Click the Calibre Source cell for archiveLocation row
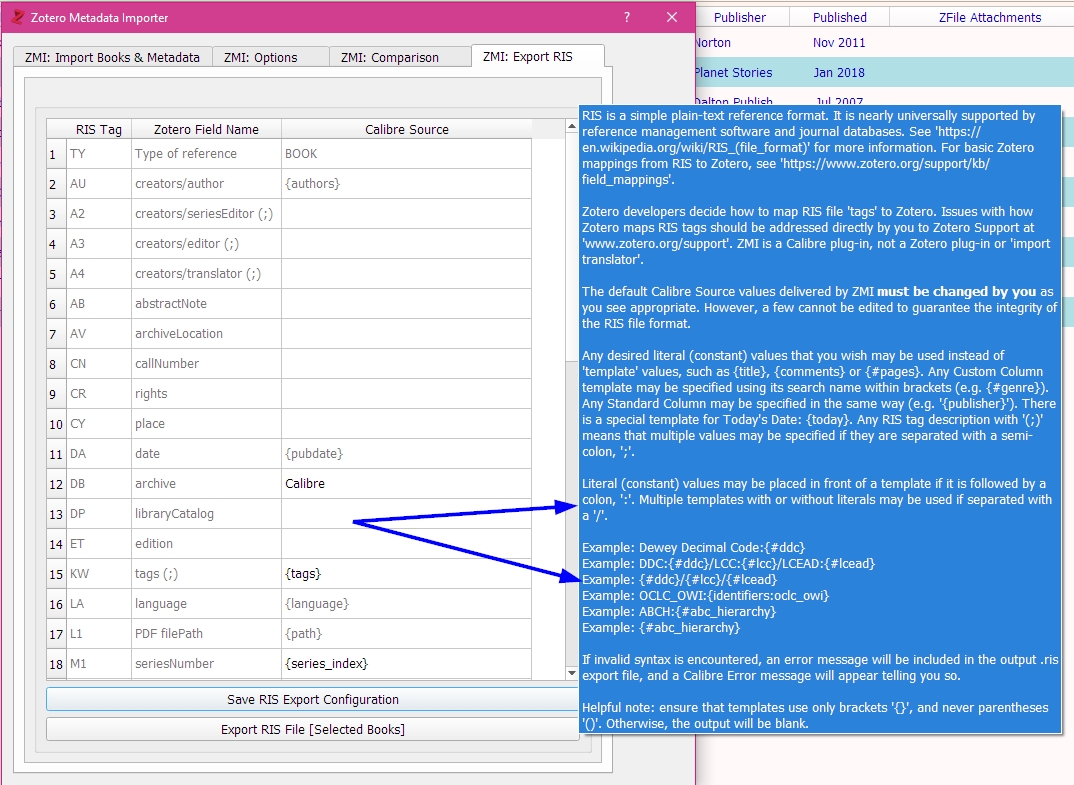This screenshot has width=1074, height=785. [406, 334]
